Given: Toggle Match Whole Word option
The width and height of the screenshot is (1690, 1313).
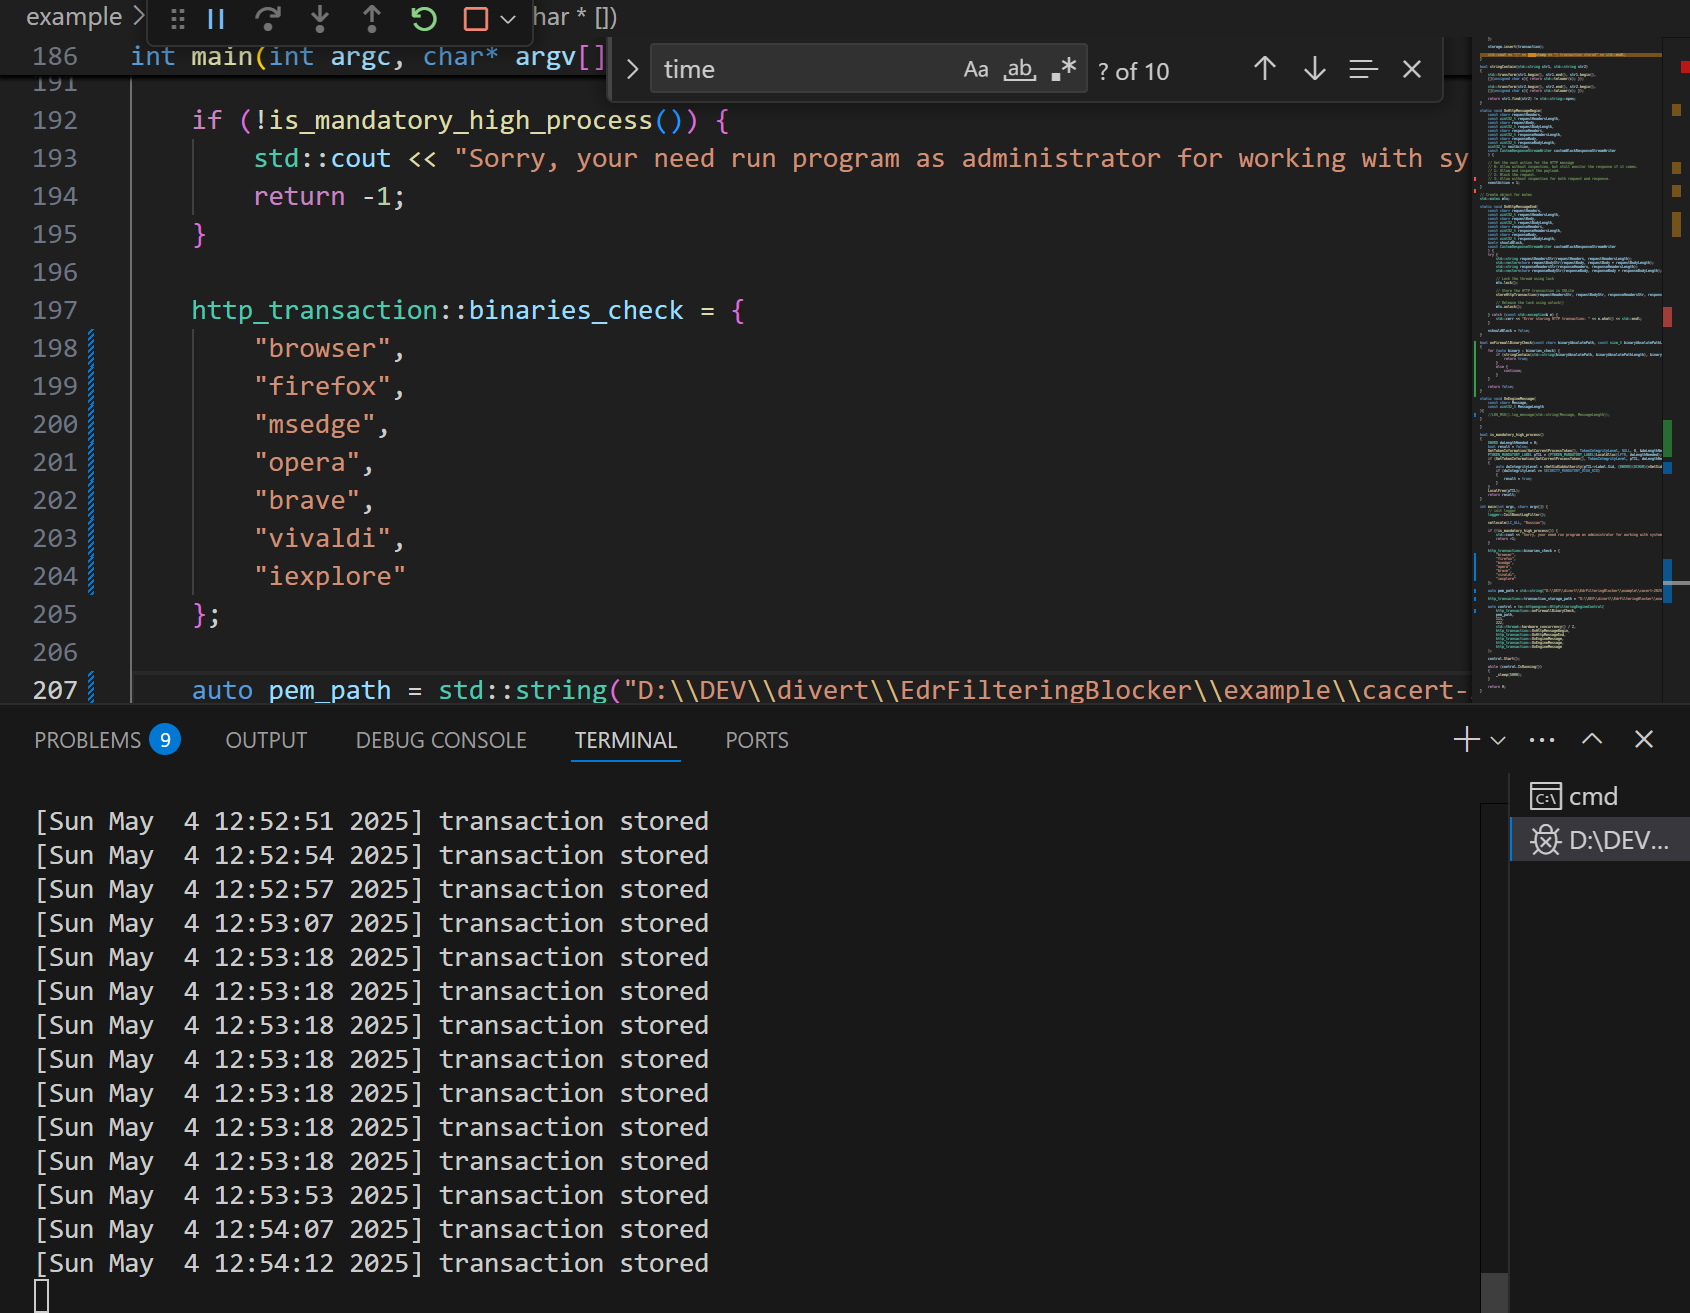Looking at the screenshot, I should coord(1020,70).
